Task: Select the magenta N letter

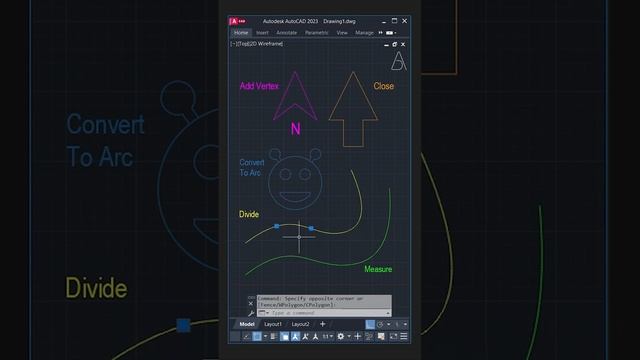Action: 296,129
